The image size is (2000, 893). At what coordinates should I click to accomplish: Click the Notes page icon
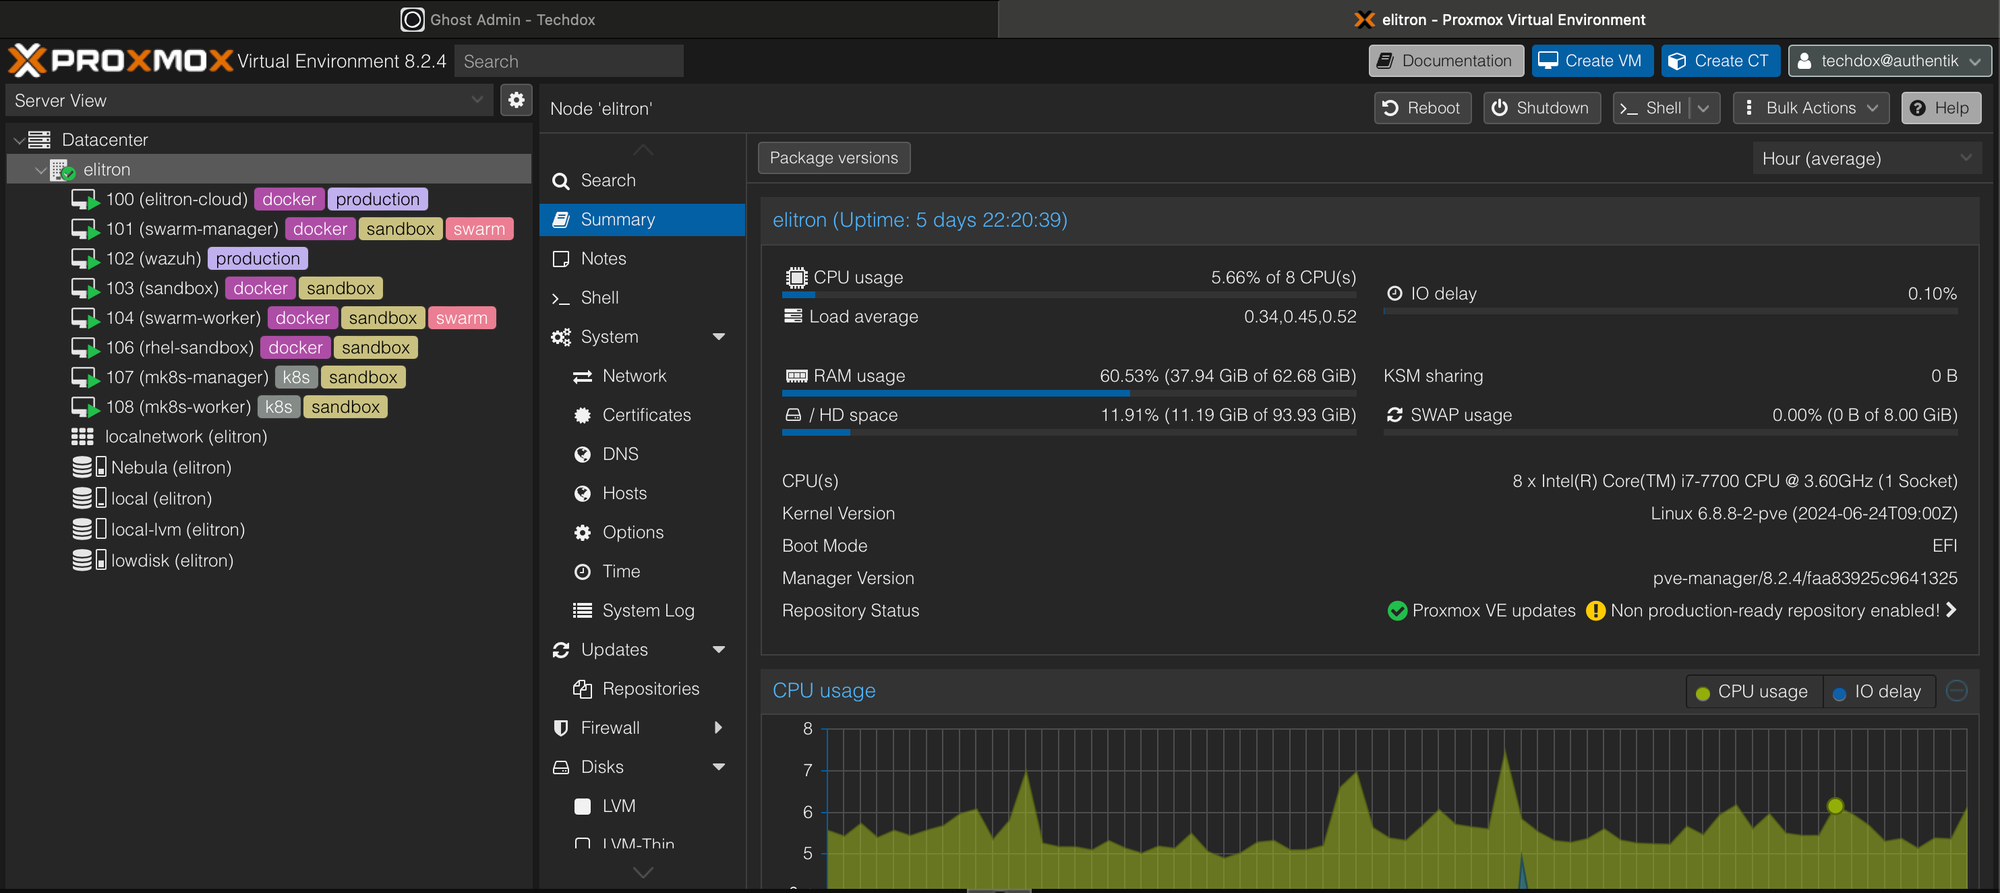[561, 259]
